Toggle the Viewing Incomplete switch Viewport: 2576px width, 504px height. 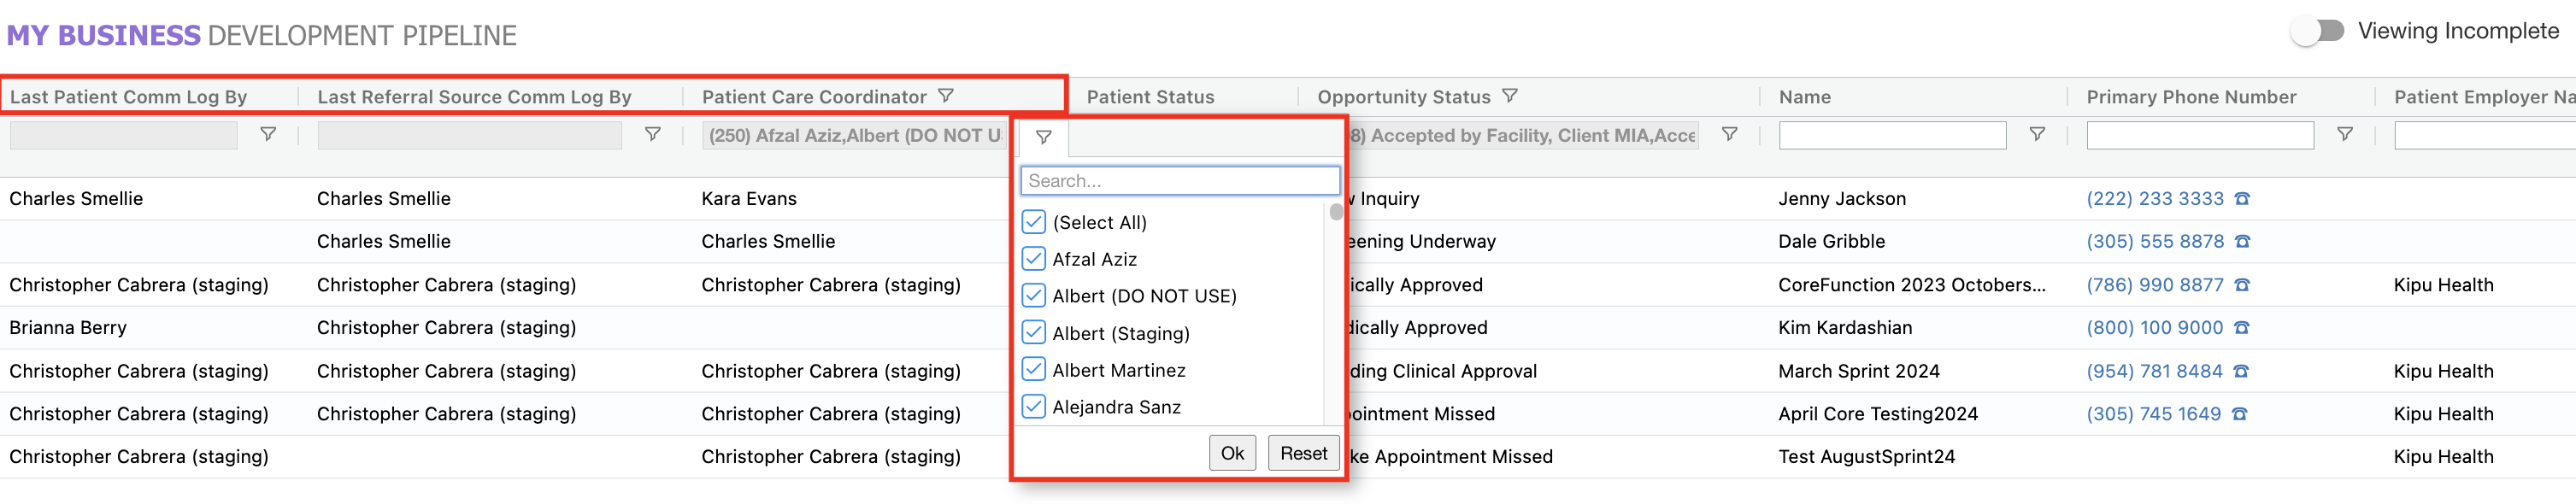pos(2318,31)
